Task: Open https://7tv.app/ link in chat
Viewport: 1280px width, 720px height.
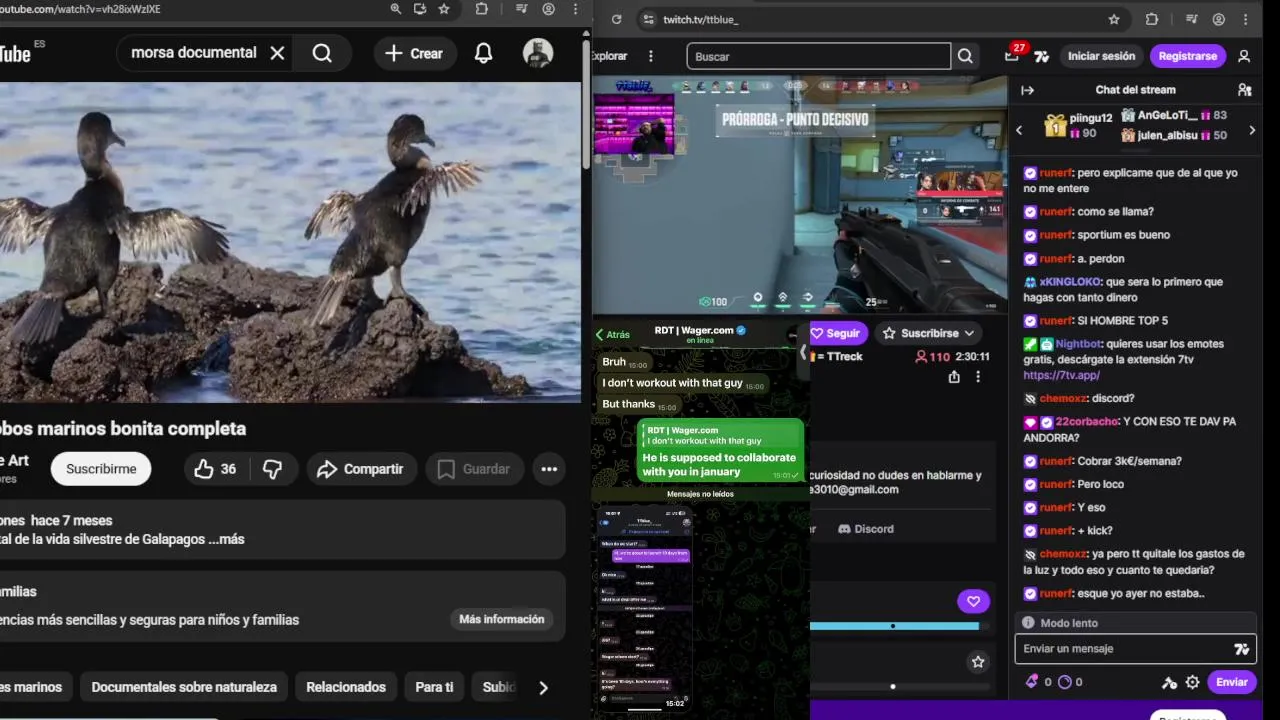Action: click(x=1061, y=375)
